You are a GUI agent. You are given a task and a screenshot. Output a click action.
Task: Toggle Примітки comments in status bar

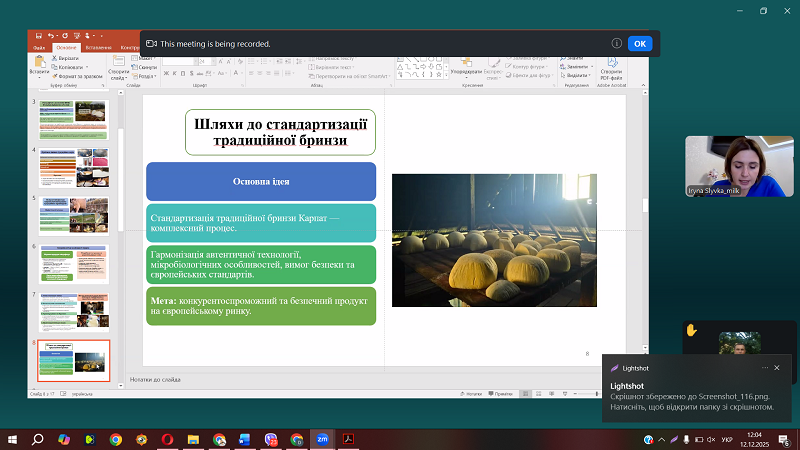click(501, 394)
